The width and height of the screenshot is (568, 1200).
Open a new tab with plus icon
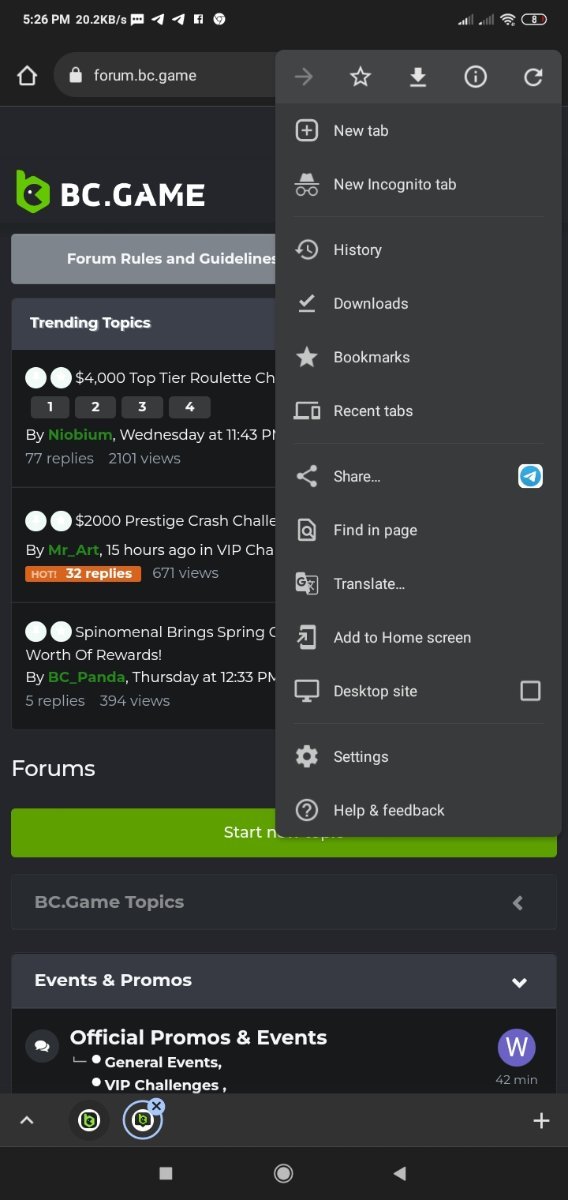(541, 1121)
